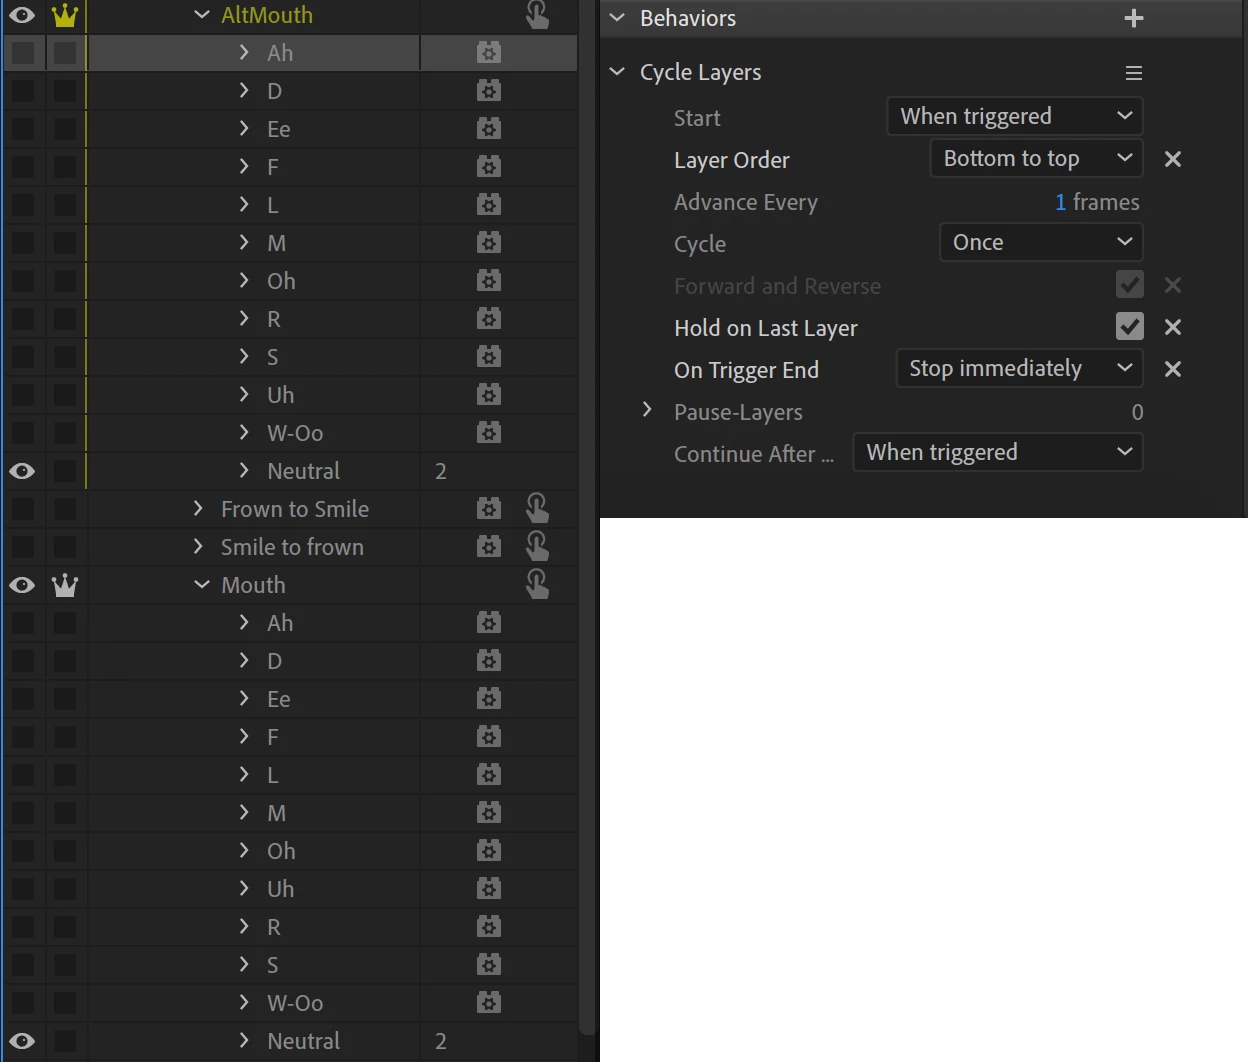
Task: Select the AltMouth Uh layer
Action: [280, 395]
